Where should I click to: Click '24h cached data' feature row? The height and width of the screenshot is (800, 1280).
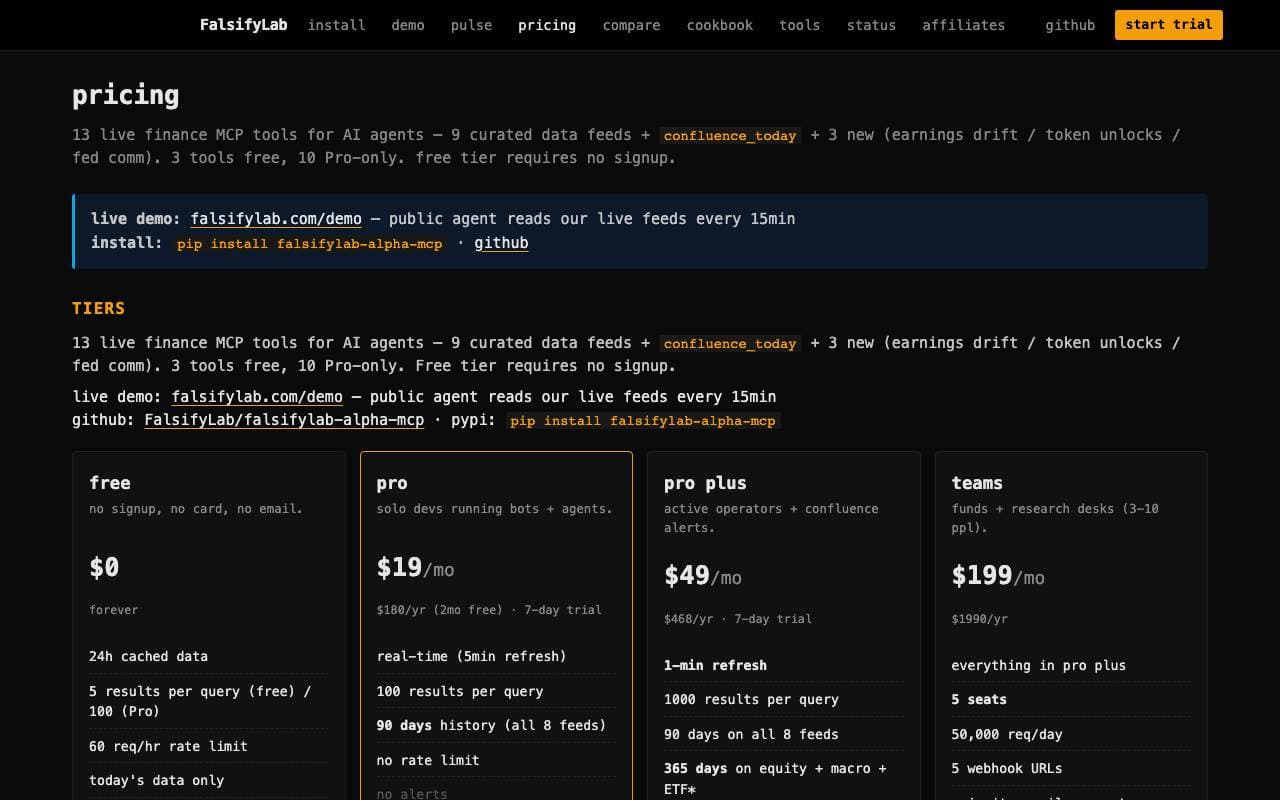(208, 657)
